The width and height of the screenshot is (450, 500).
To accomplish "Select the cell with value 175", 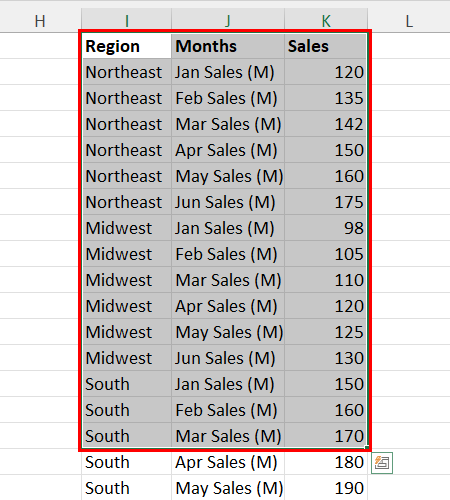I will click(x=326, y=202).
